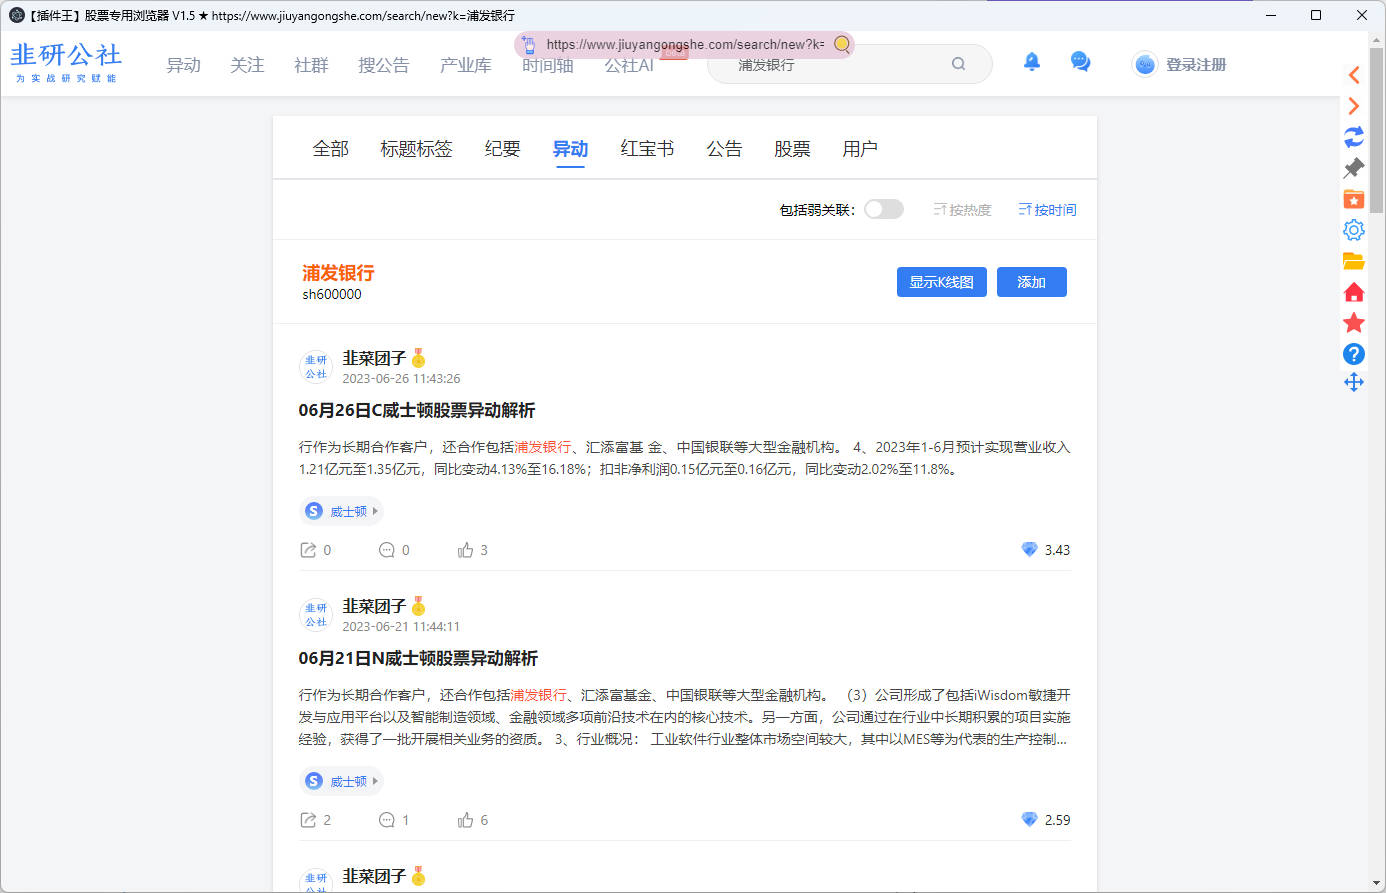
Task: Click stock code sh600000
Action: (x=332, y=295)
